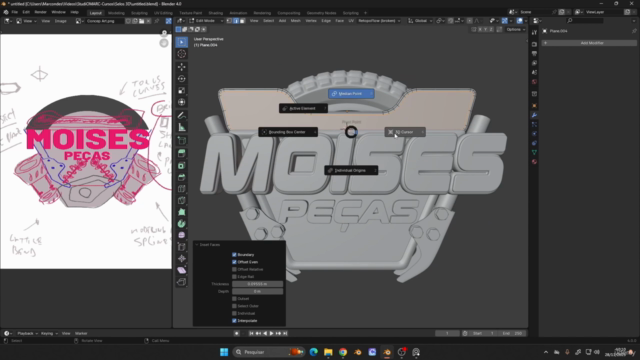Switch to the Modeling workspace tab
The height and width of the screenshot is (360, 640).
[x=116, y=13]
